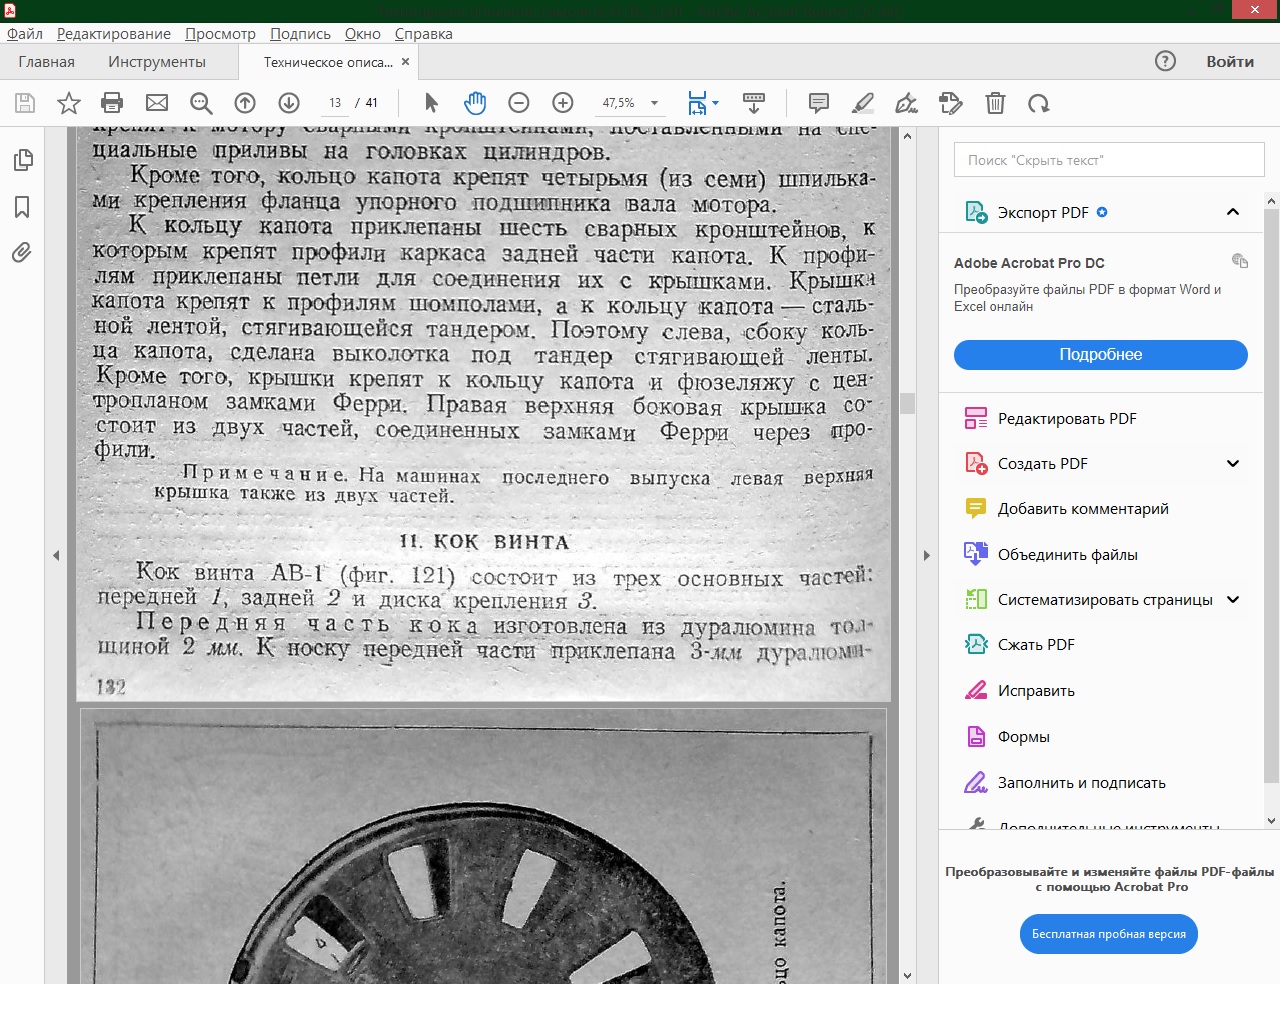Click the Print file icon
The image size is (1280, 1028).
[x=112, y=103]
